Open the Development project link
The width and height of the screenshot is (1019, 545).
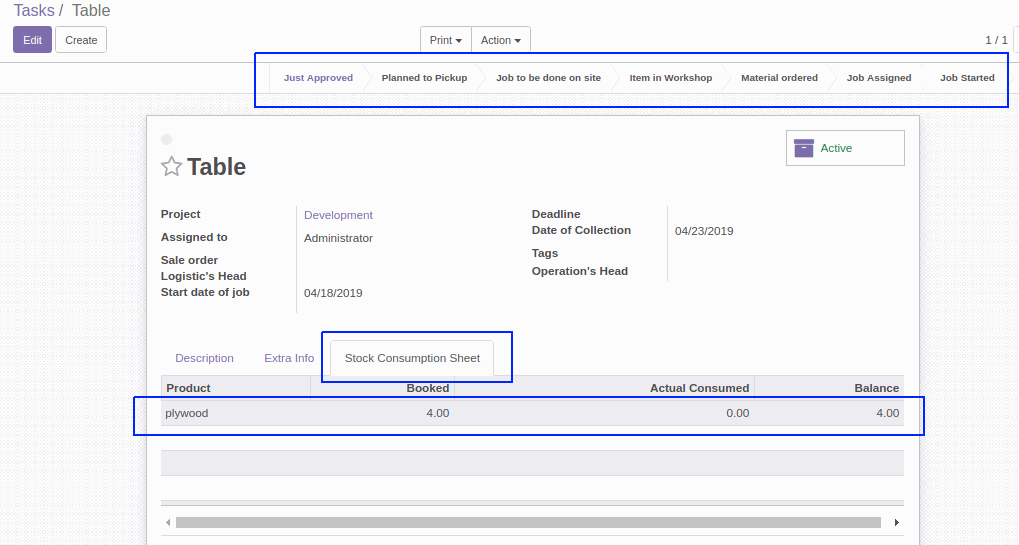pyautogui.click(x=338, y=215)
